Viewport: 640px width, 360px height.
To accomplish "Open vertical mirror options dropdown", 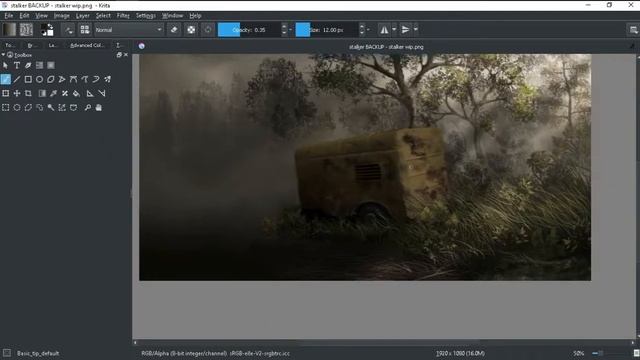I will pyautogui.click(x=416, y=30).
